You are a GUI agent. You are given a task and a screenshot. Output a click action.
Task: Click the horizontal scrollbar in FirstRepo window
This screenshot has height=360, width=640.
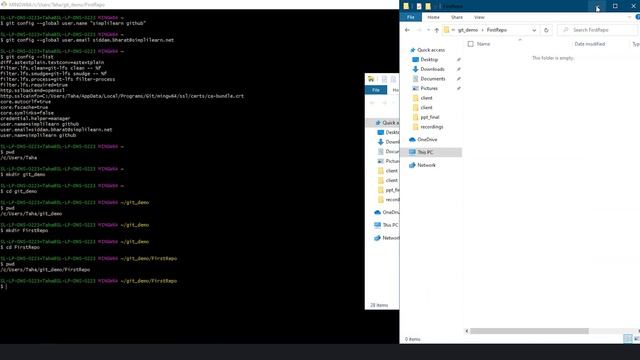click(x=529, y=331)
